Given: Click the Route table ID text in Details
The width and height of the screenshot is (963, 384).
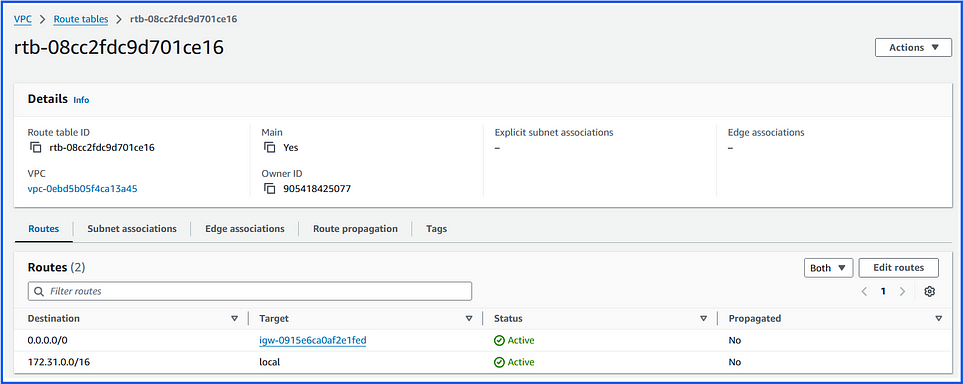Looking at the screenshot, I should [x=102, y=147].
